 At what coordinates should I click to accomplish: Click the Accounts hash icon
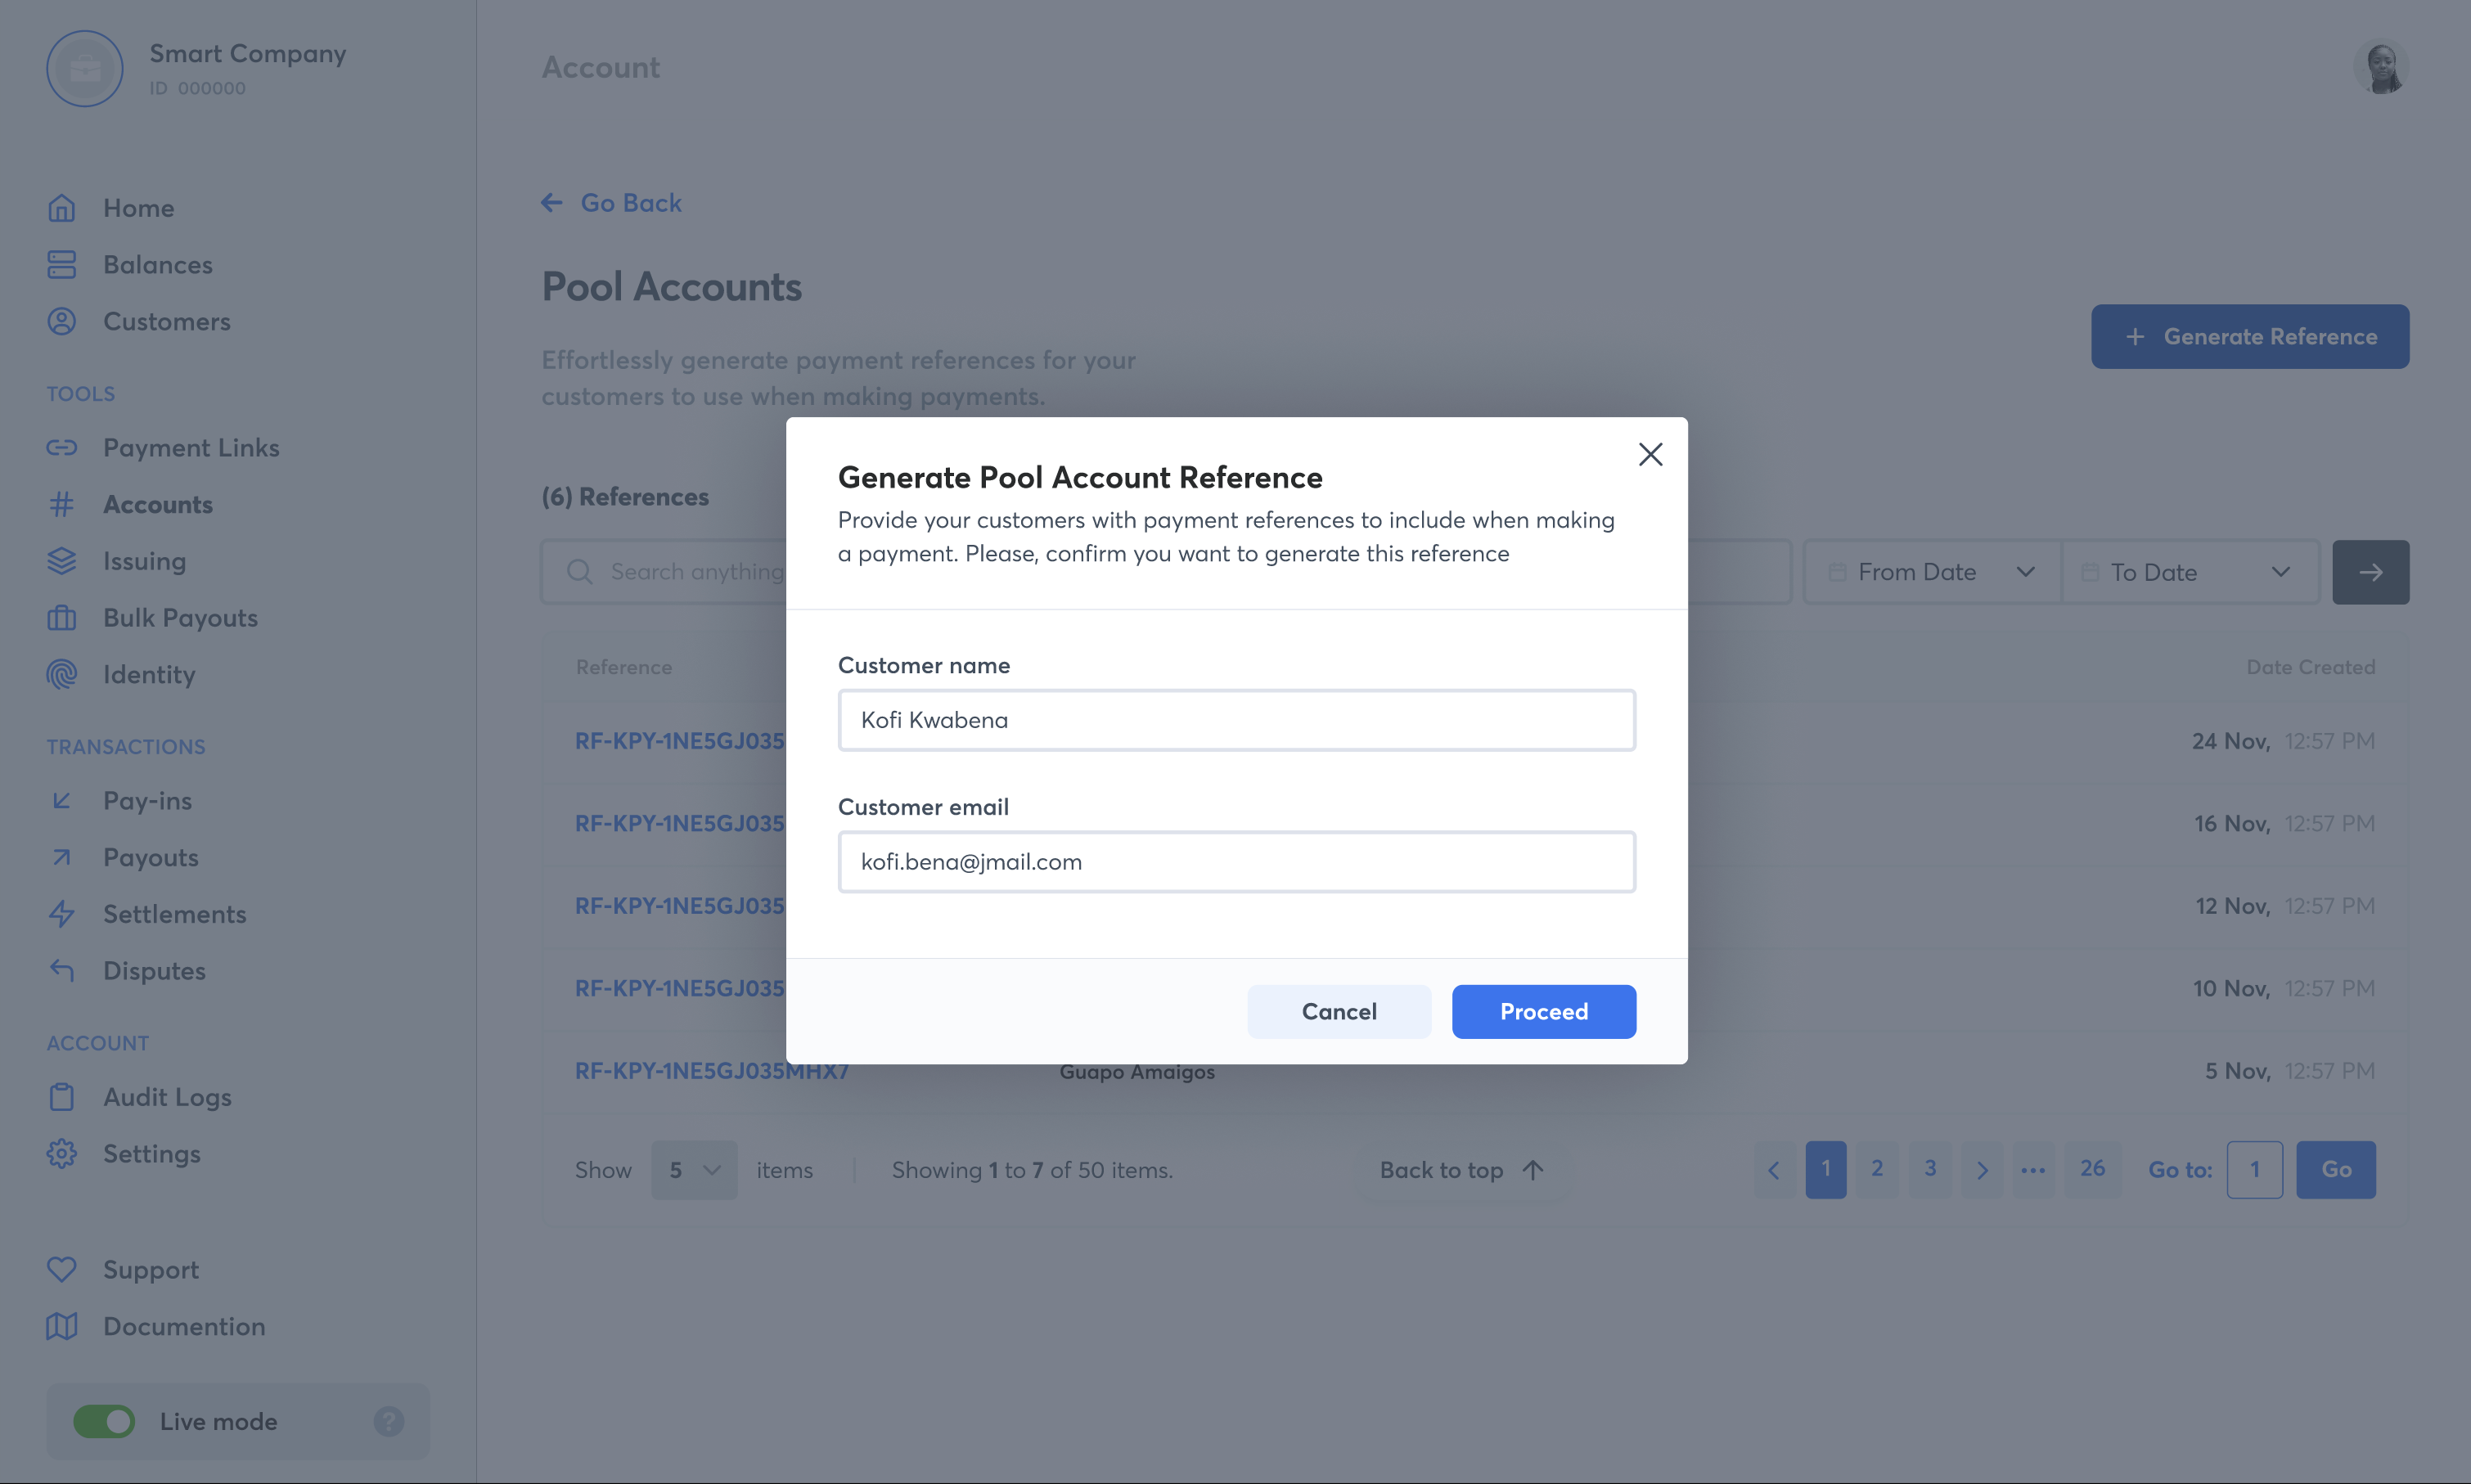pos(62,505)
